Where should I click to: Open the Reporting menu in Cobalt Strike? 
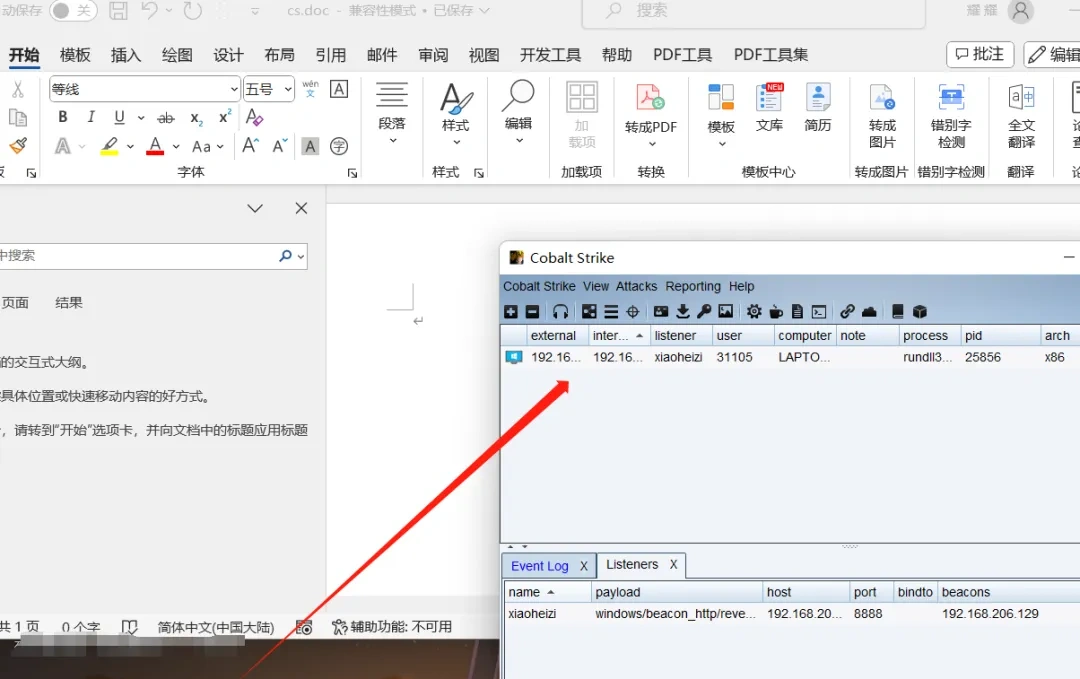693,286
